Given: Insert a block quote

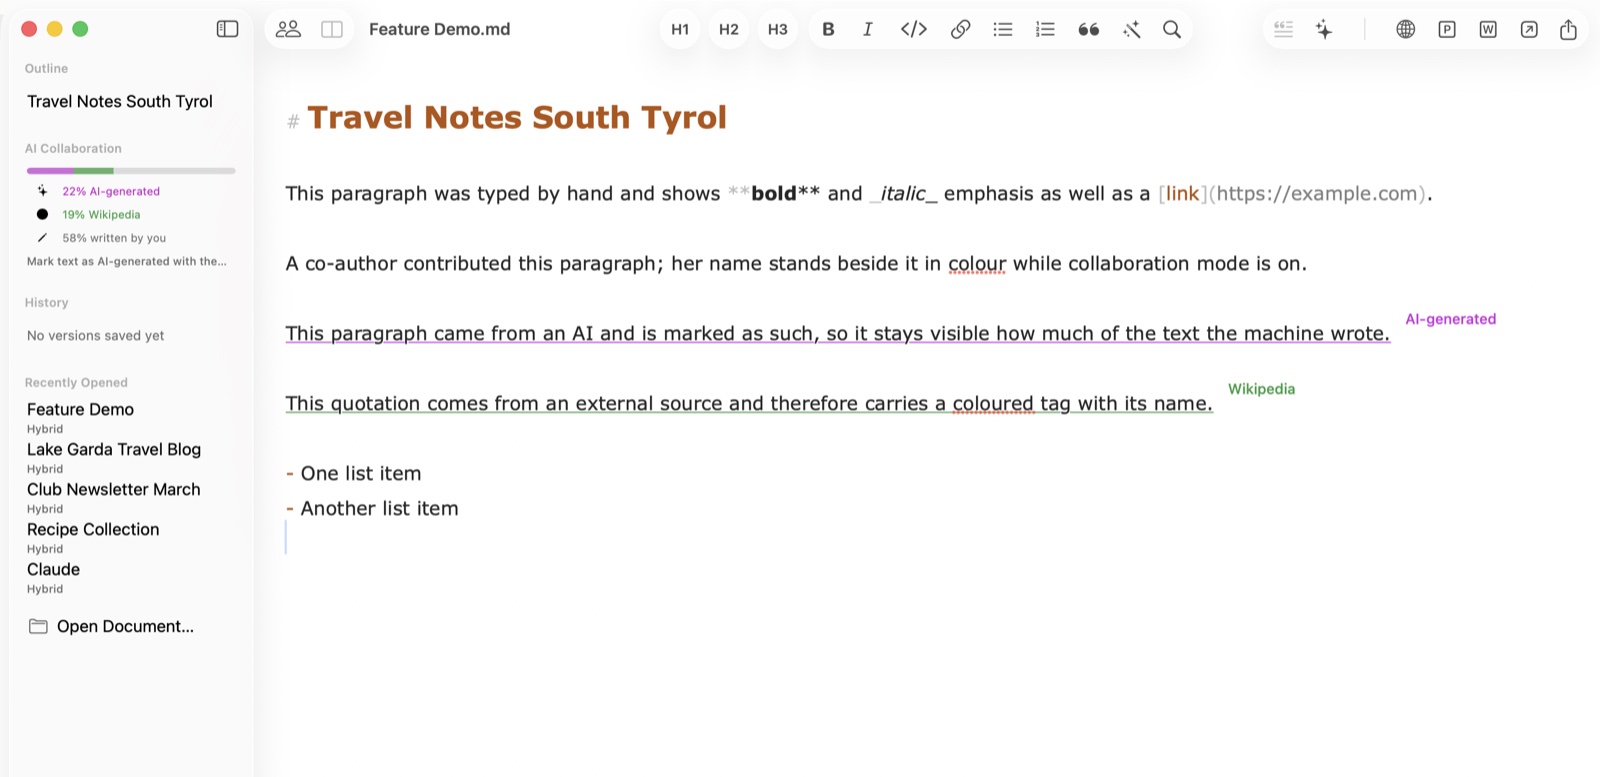Looking at the screenshot, I should (x=1089, y=29).
